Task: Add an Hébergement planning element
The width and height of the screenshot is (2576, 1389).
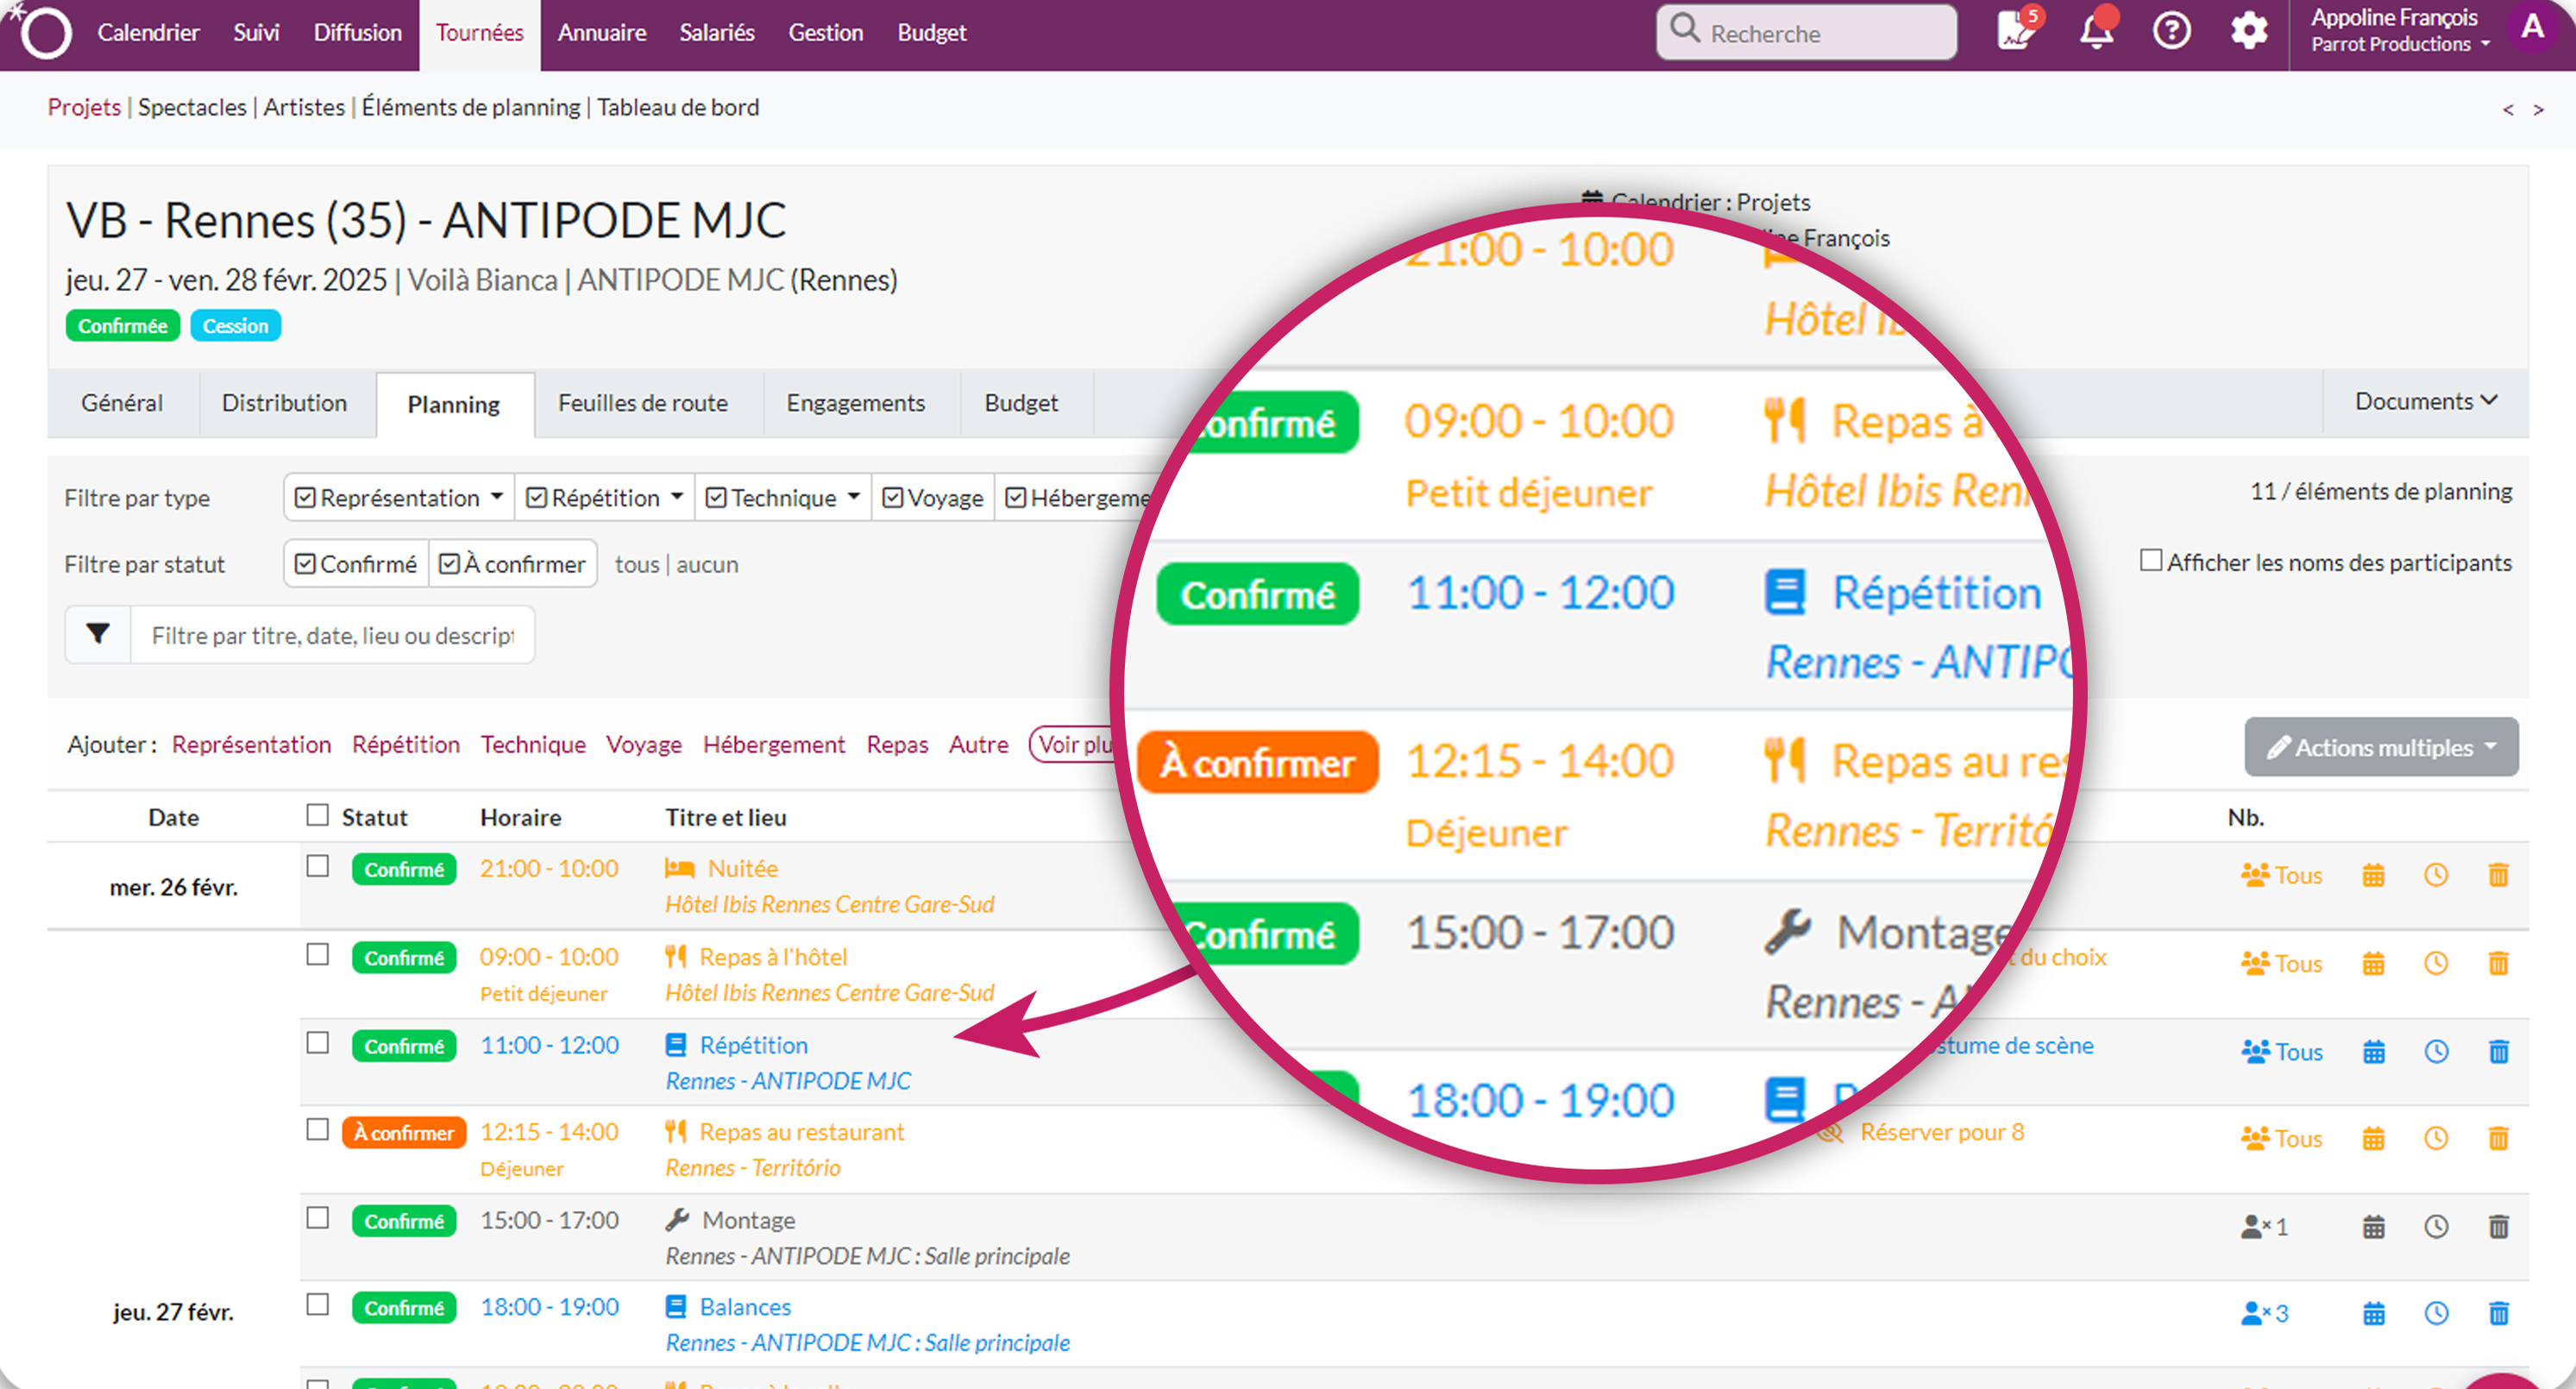Action: pos(773,745)
